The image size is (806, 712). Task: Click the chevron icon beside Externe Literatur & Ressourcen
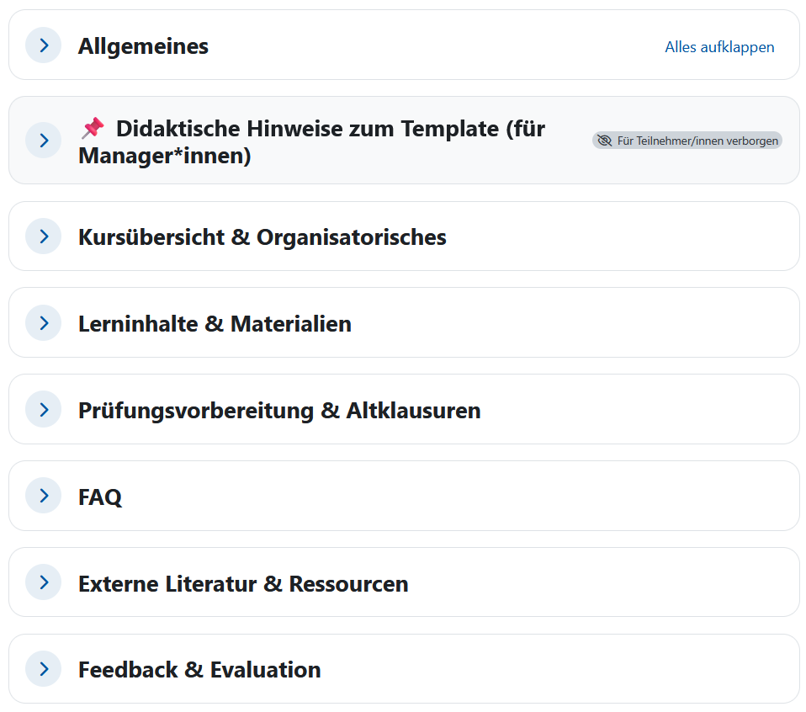click(x=43, y=583)
